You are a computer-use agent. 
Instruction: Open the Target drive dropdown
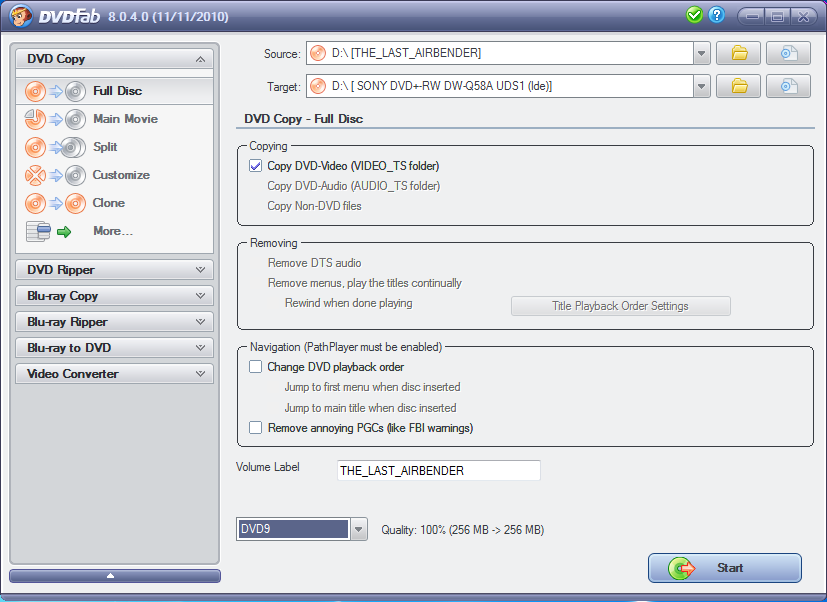coord(701,86)
